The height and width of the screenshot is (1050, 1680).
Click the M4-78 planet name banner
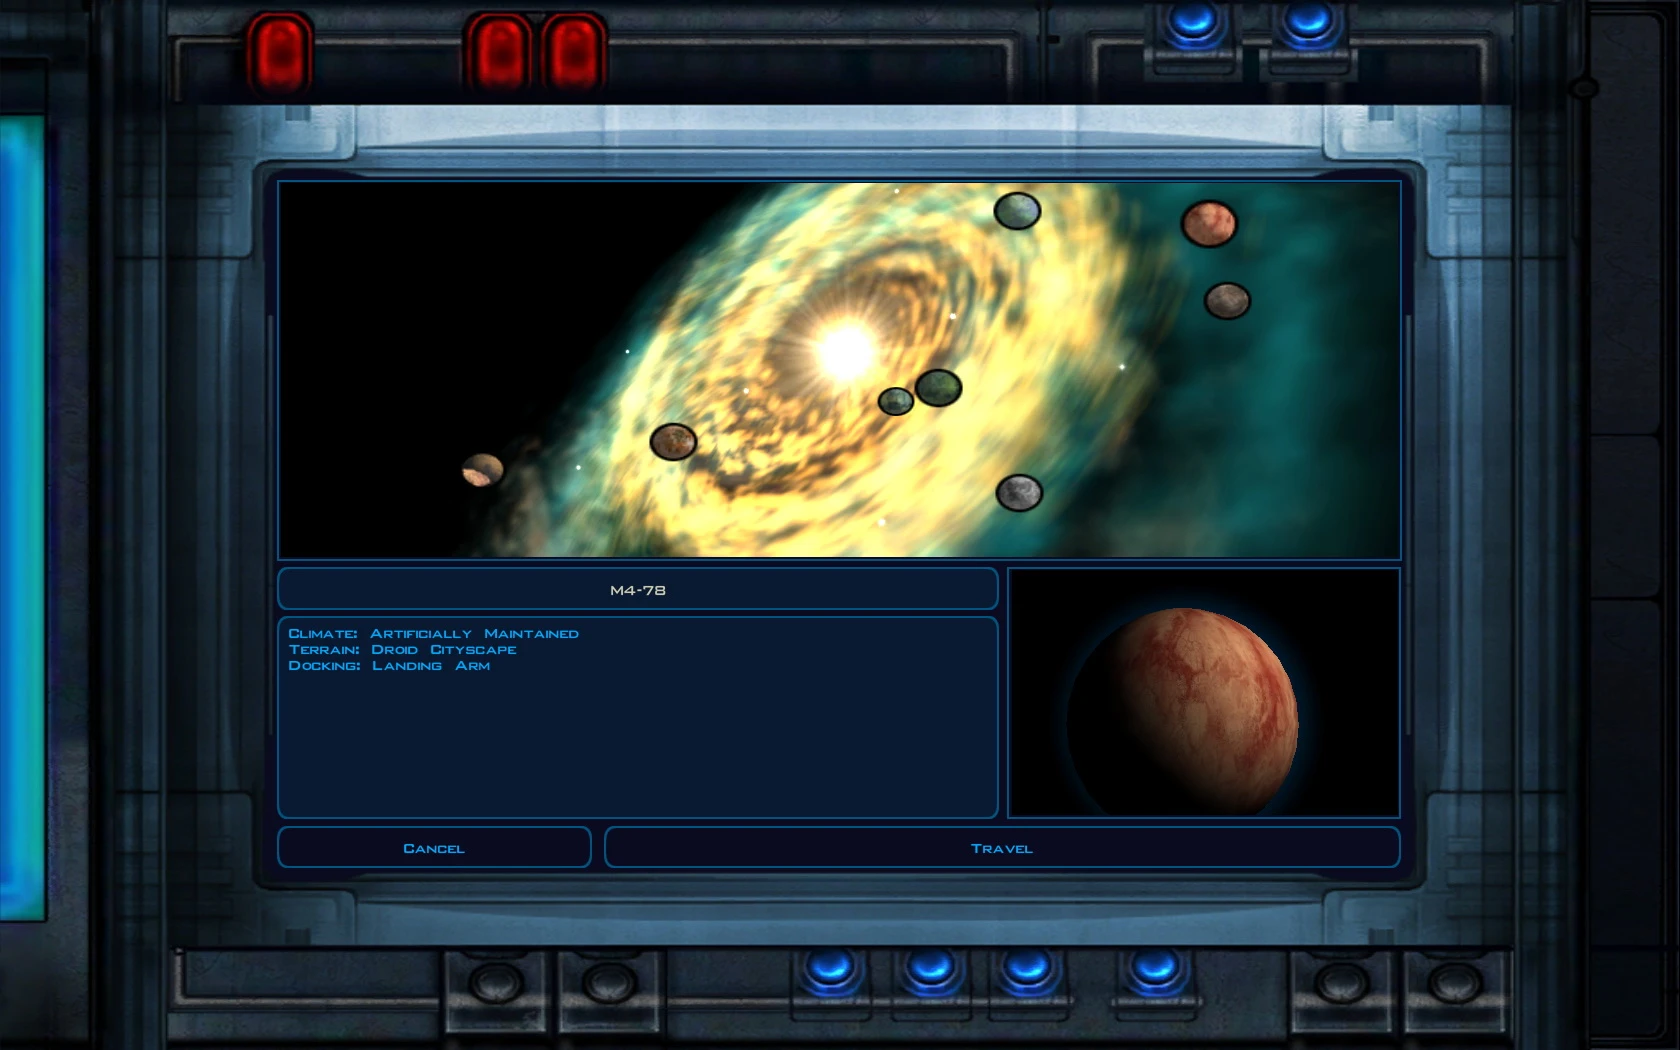(637, 589)
